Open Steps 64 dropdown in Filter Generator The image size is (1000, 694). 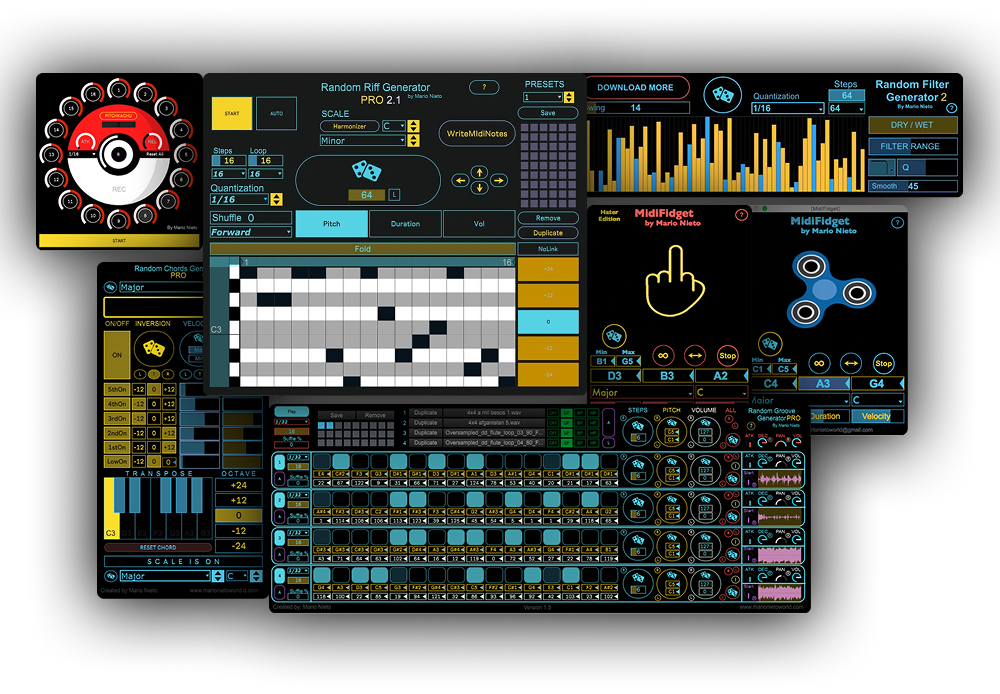click(x=846, y=108)
